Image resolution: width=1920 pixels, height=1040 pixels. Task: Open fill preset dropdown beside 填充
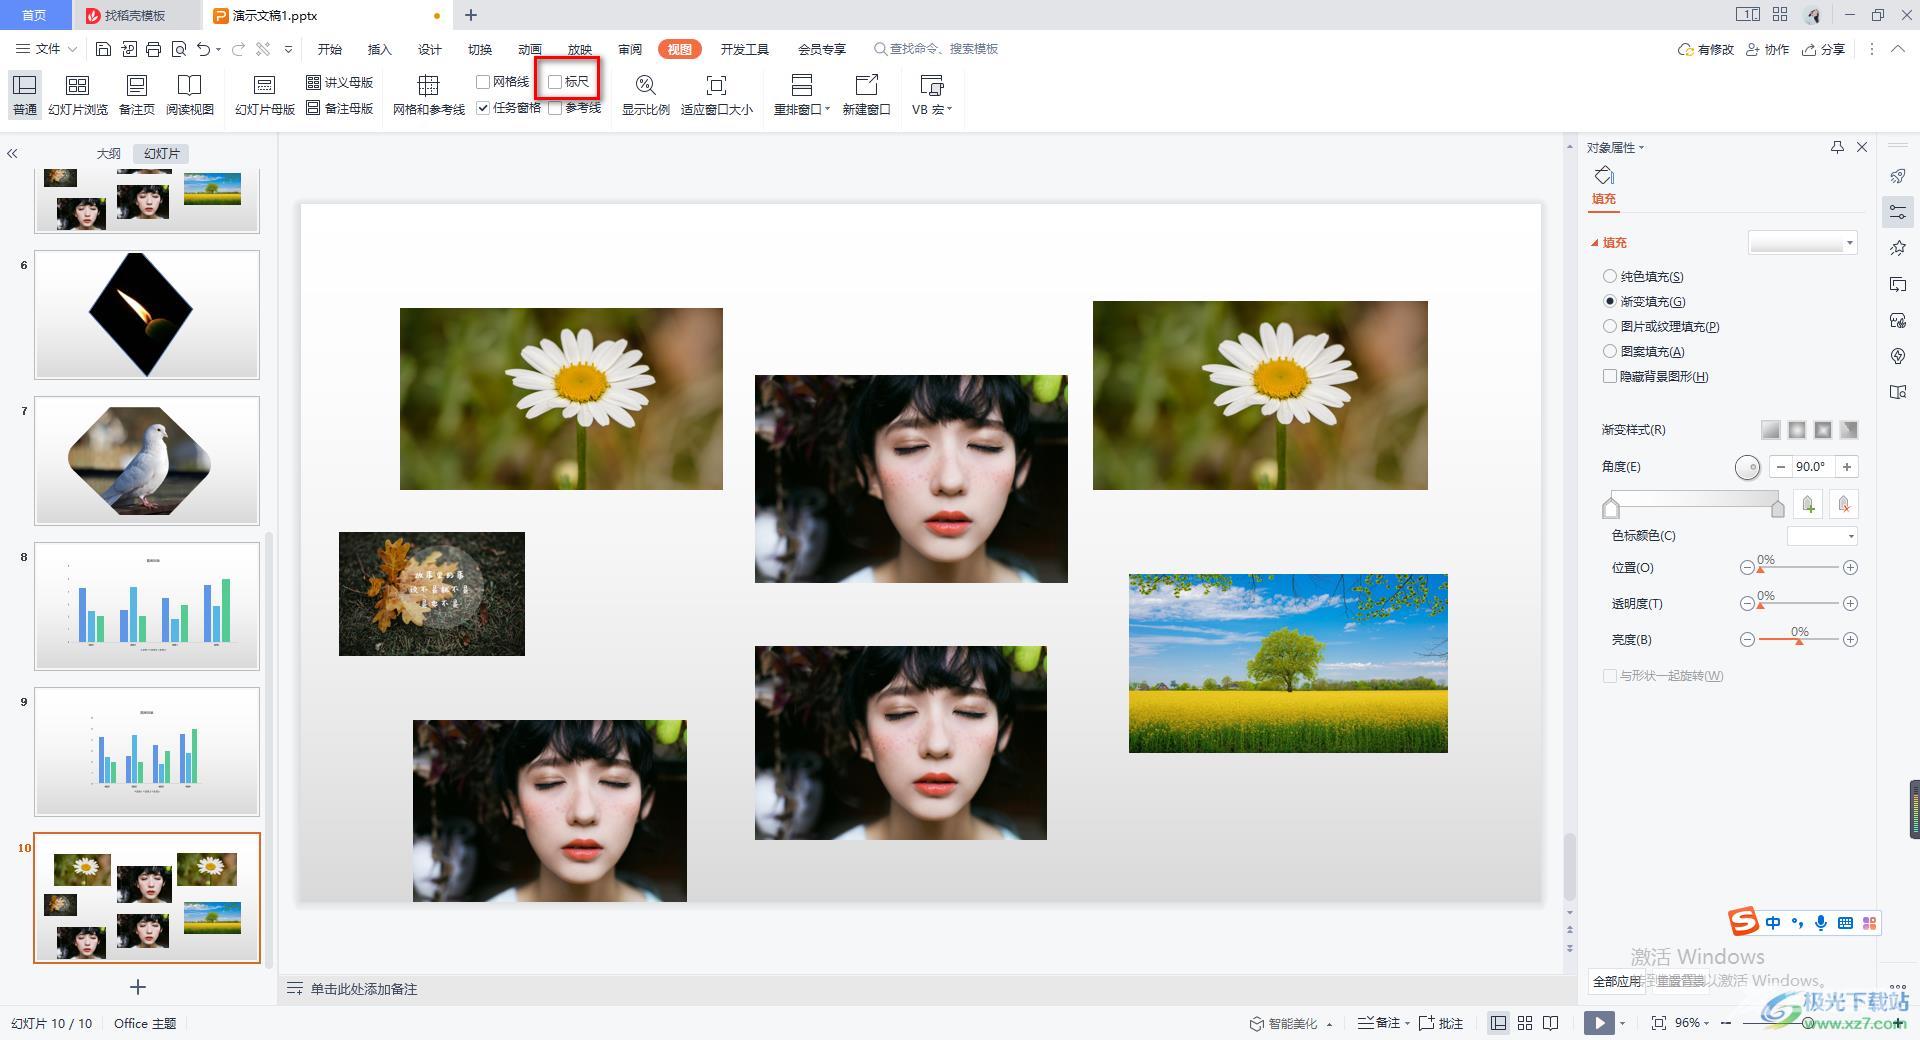tap(1802, 243)
